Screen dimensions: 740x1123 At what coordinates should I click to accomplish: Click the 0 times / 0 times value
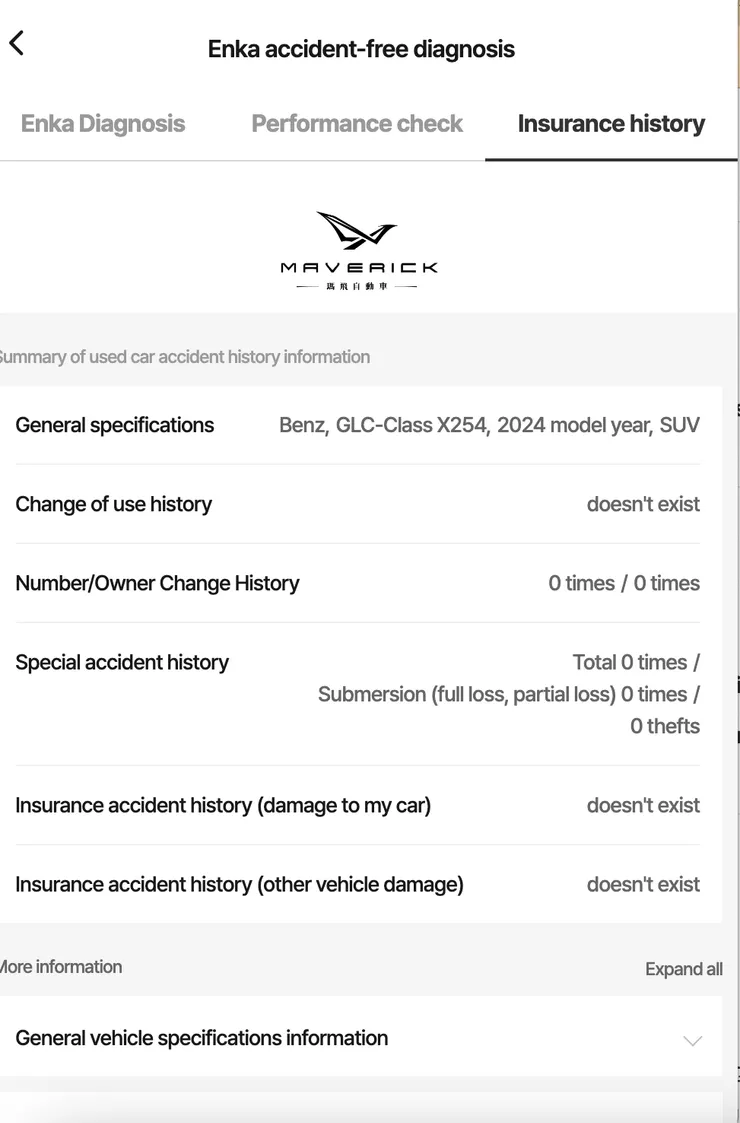coord(624,583)
